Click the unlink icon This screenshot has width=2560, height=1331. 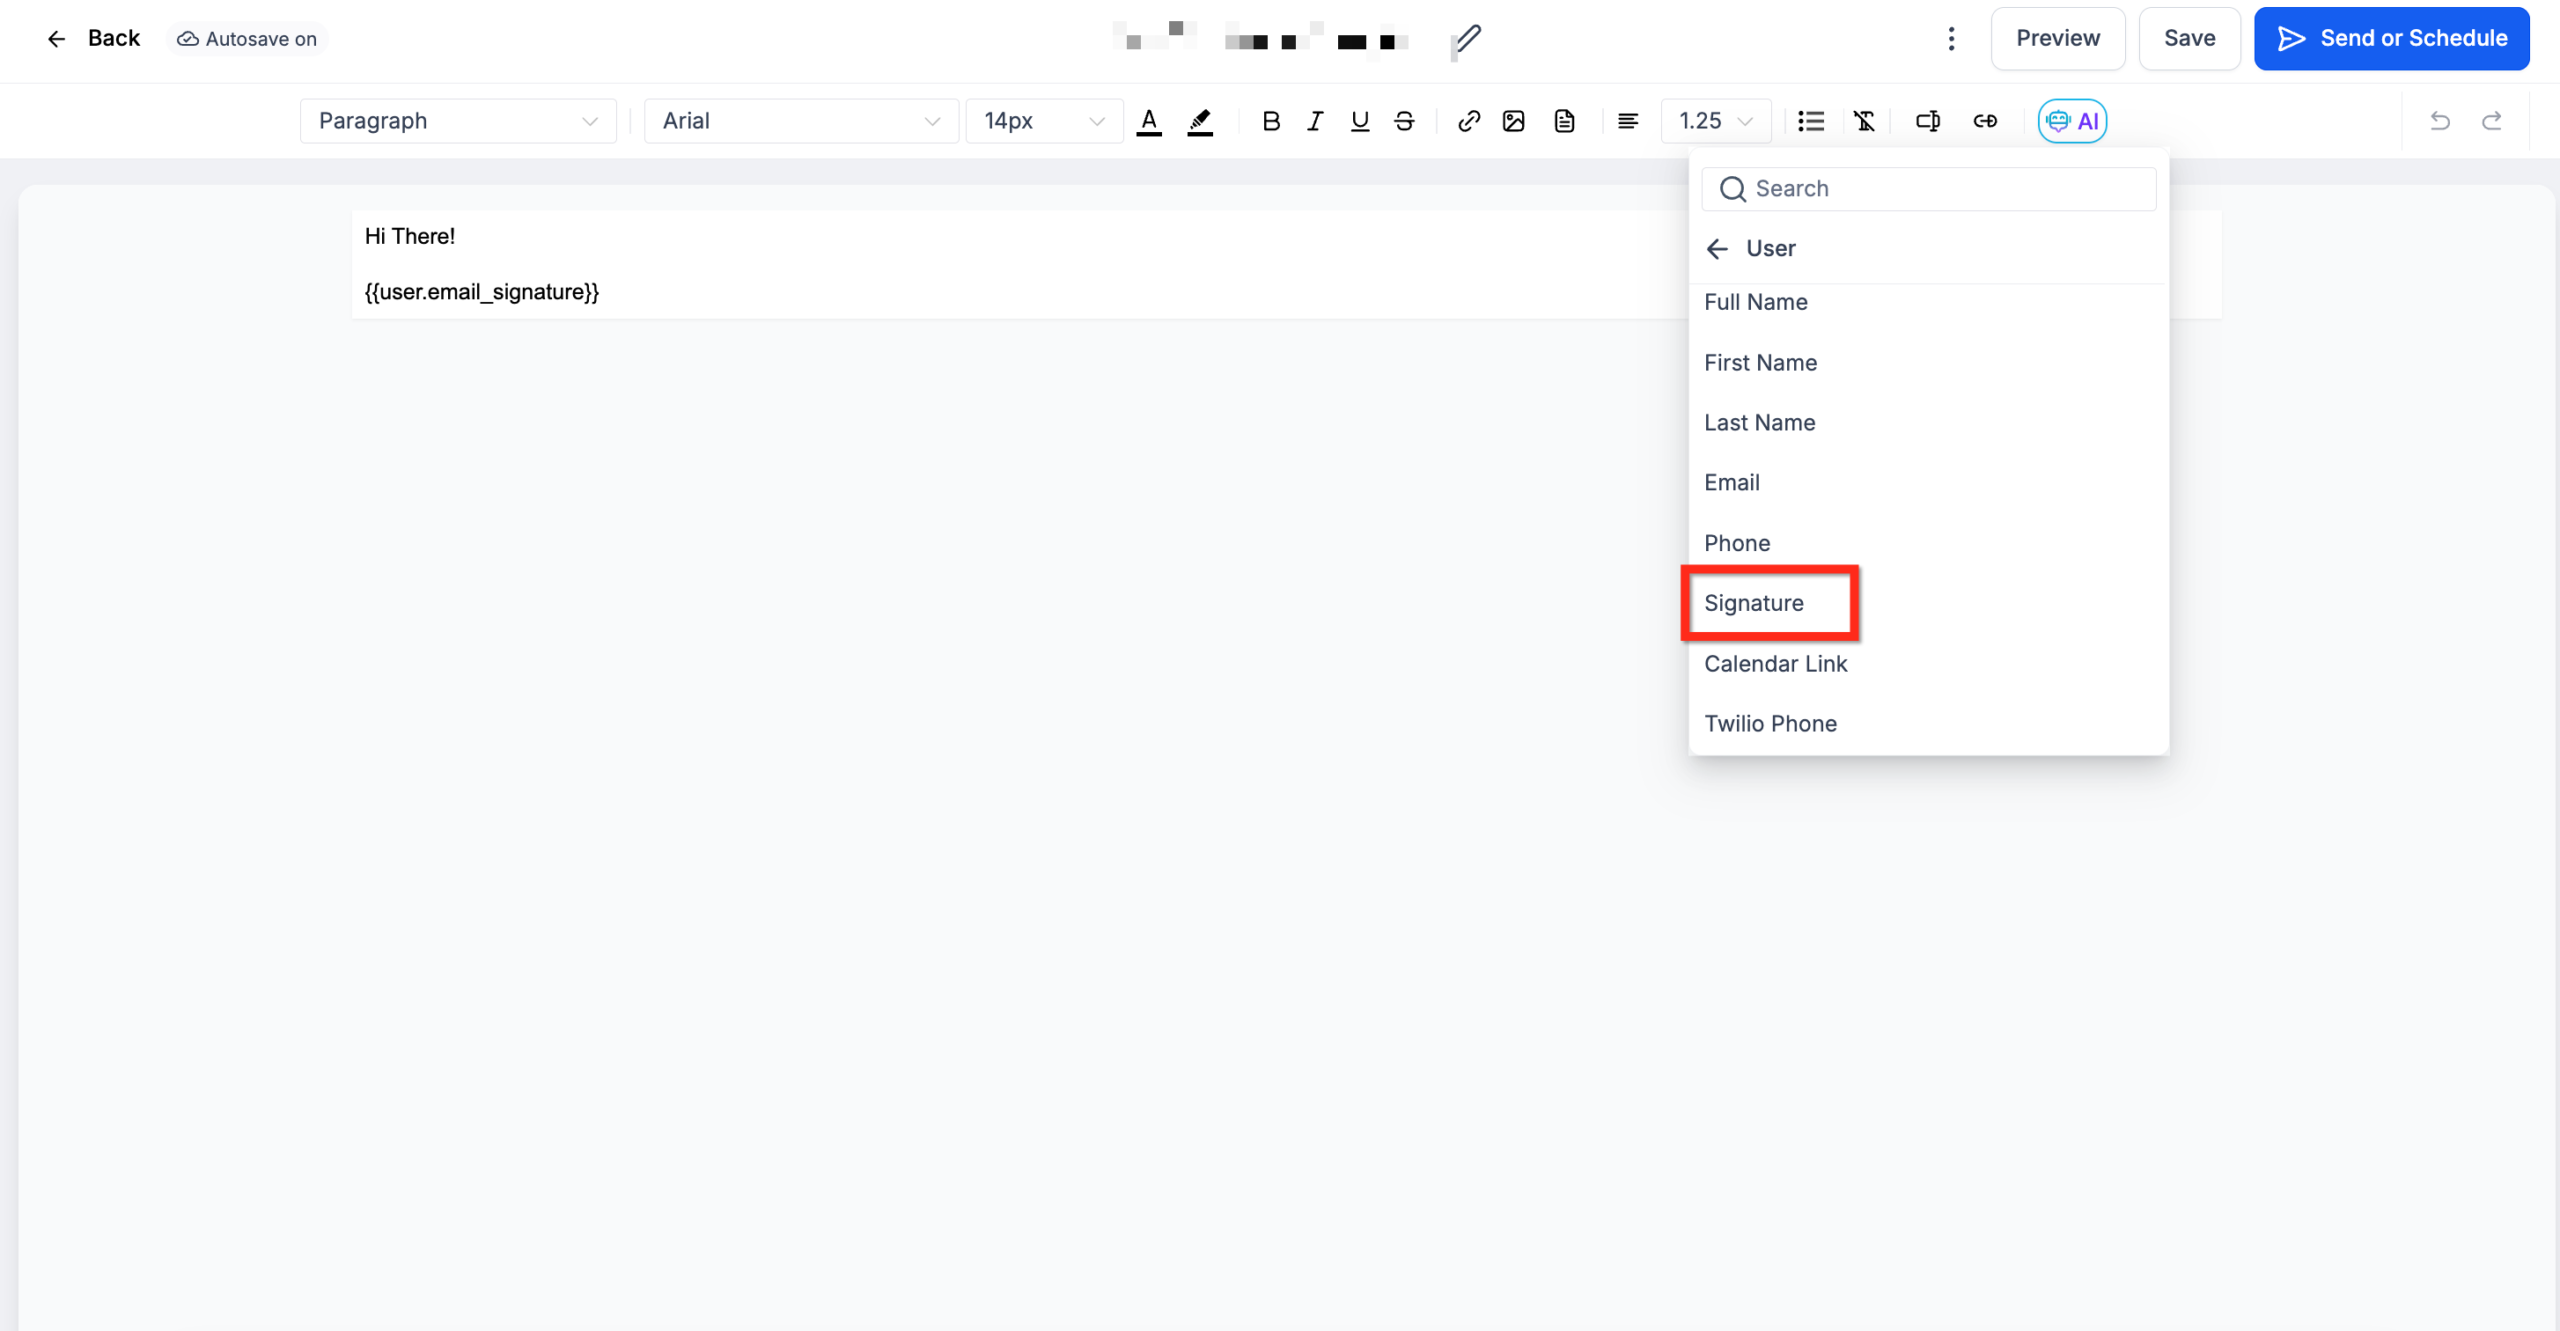pyautogui.click(x=1986, y=121)
